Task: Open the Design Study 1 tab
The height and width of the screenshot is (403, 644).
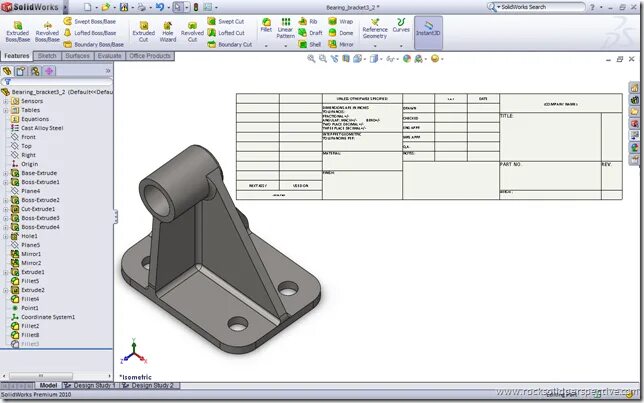Action: [x=90, y=385]
